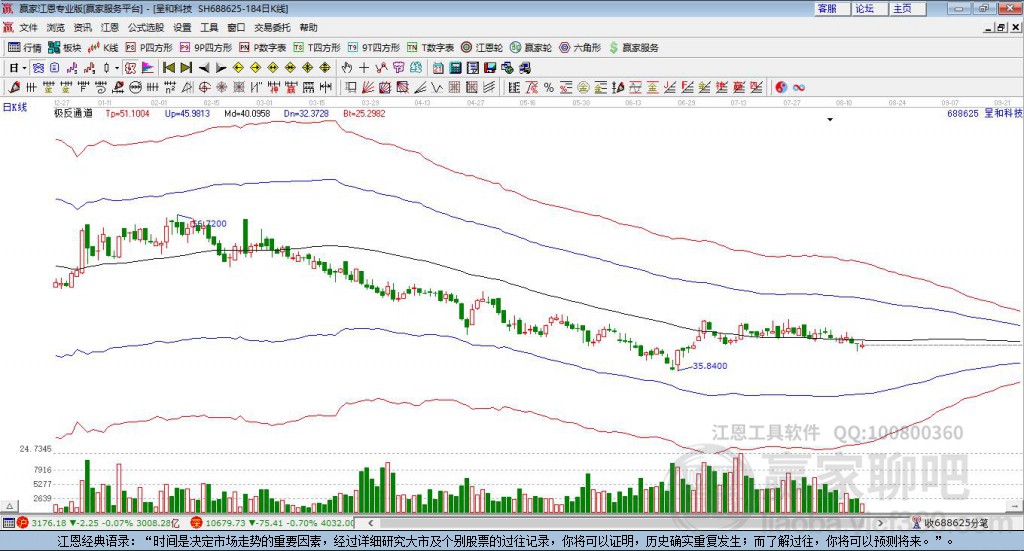Click the grid icon beside Shanghai index
Image resolution: width=1024 pixels, height=551 pixels.
8,523
